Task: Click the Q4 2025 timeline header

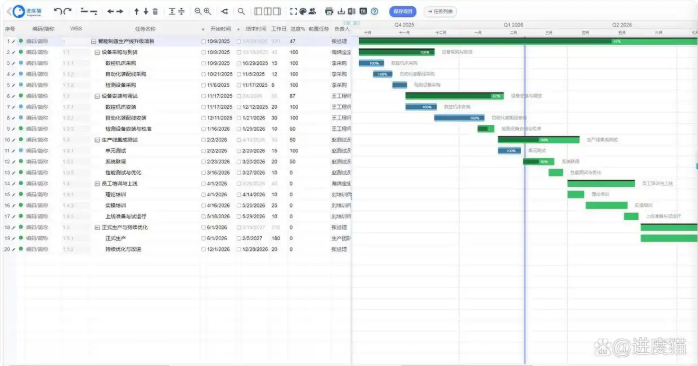Action: coord(404,25)
